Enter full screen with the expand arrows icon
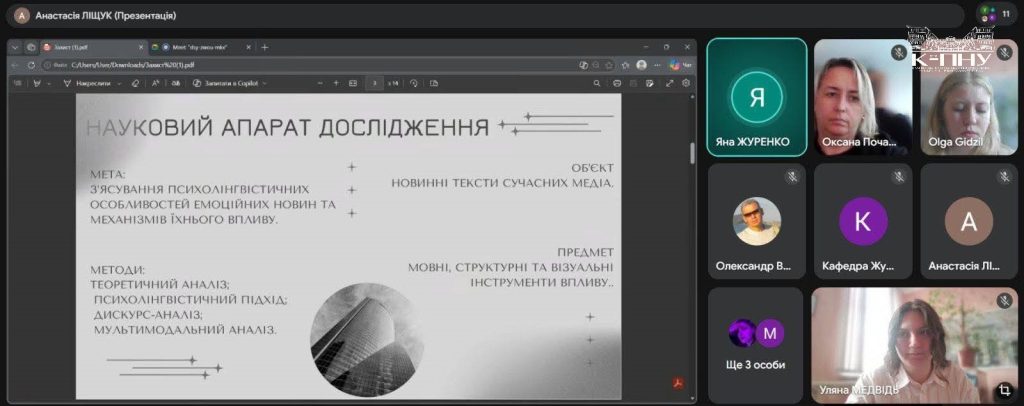Screen dimensions: 1024x406 click(669, 84)
